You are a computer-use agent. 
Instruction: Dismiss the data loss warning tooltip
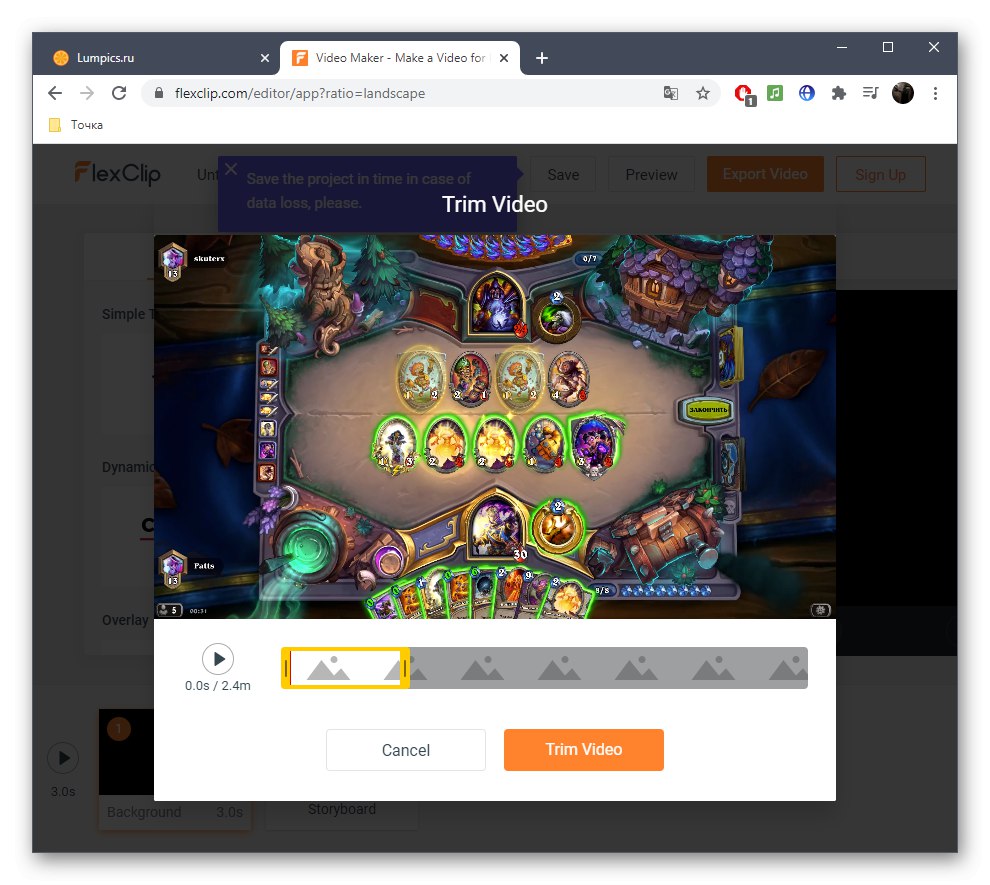[x=231, y=169]
